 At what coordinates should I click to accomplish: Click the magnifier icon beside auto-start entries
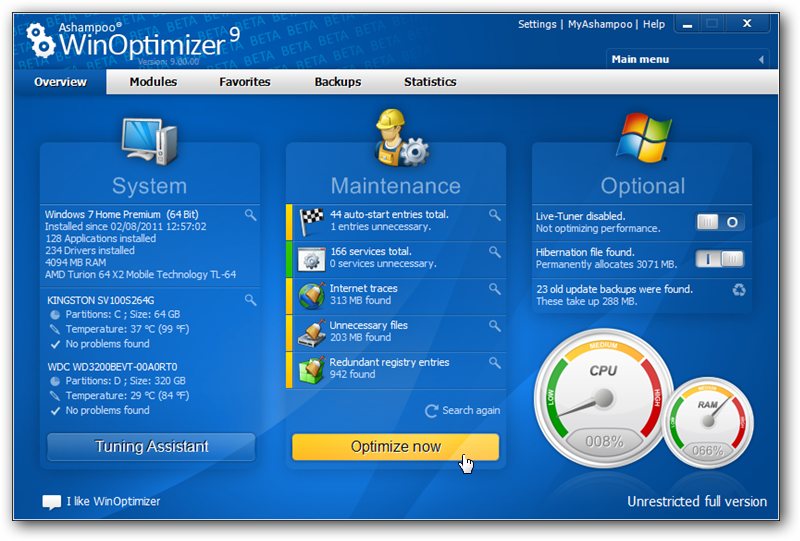click(x=494, y=215)
